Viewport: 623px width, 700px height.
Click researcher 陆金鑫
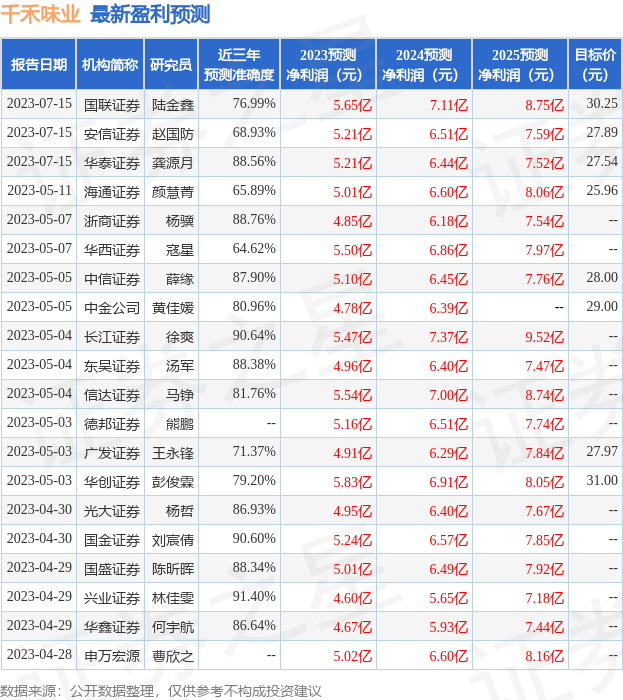[x=173, y=105]
